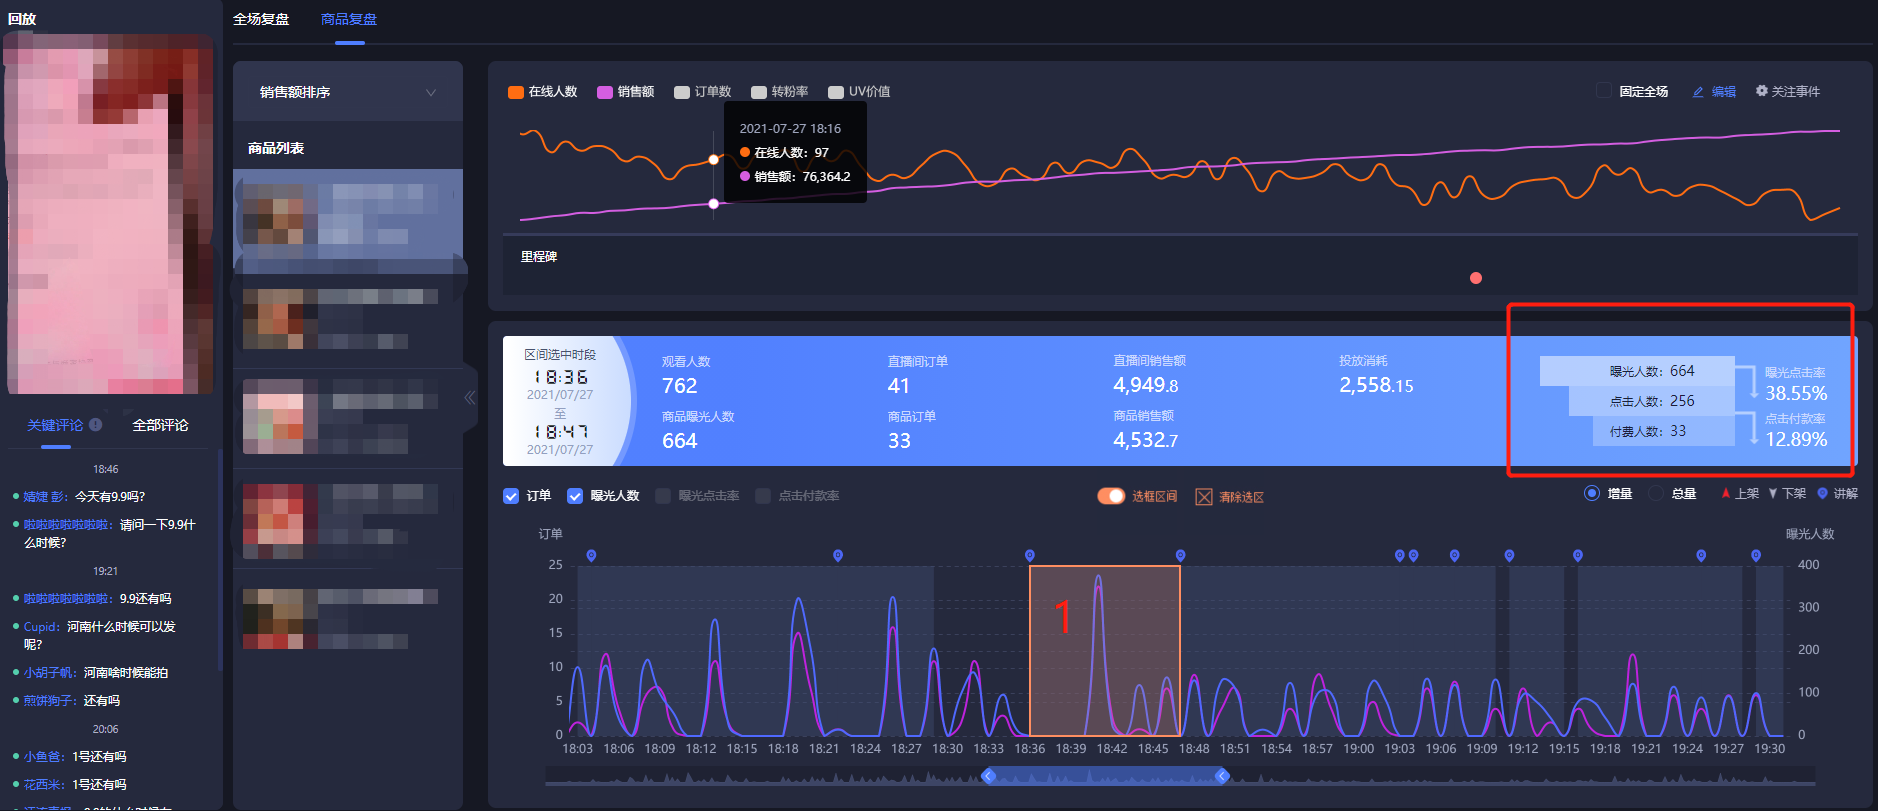Select the 总量 radio button
The width and height of the screenshot is (1878, 811).
point(1656,493)
